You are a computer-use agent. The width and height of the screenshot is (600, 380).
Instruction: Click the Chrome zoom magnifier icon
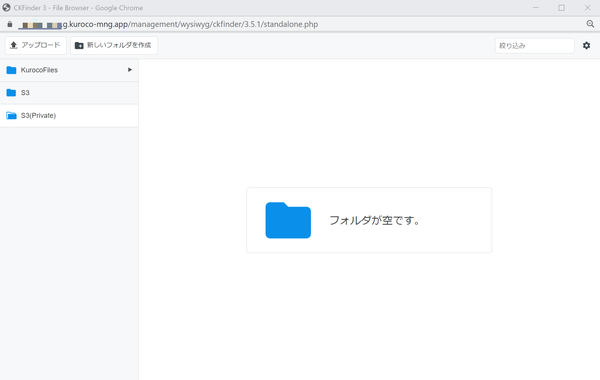click(590, 24)
